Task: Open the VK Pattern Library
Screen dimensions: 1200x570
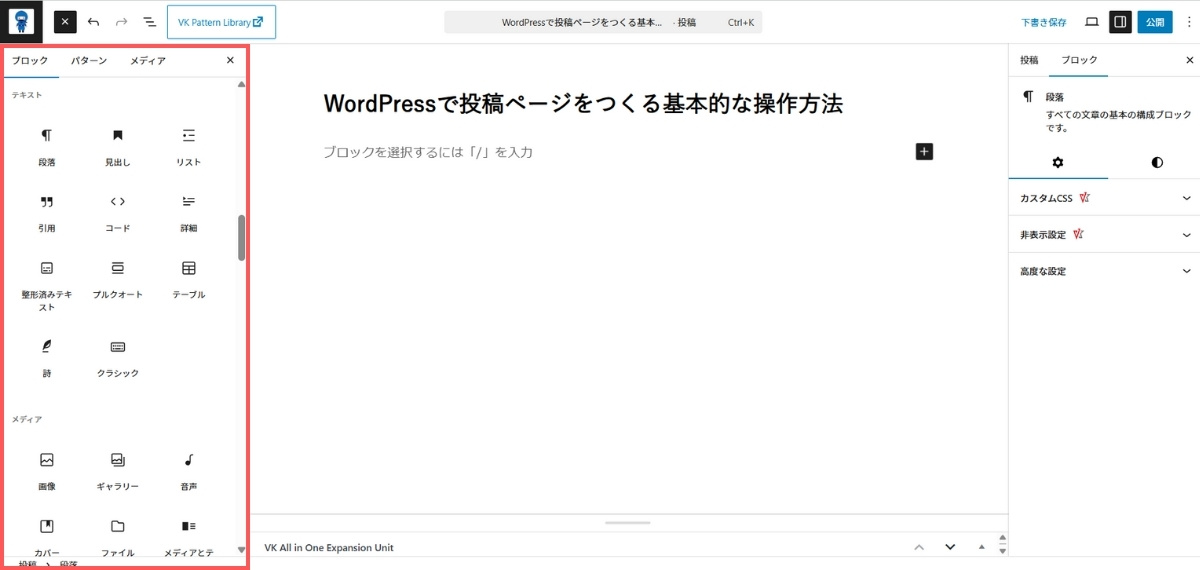Action: (221, 21)
